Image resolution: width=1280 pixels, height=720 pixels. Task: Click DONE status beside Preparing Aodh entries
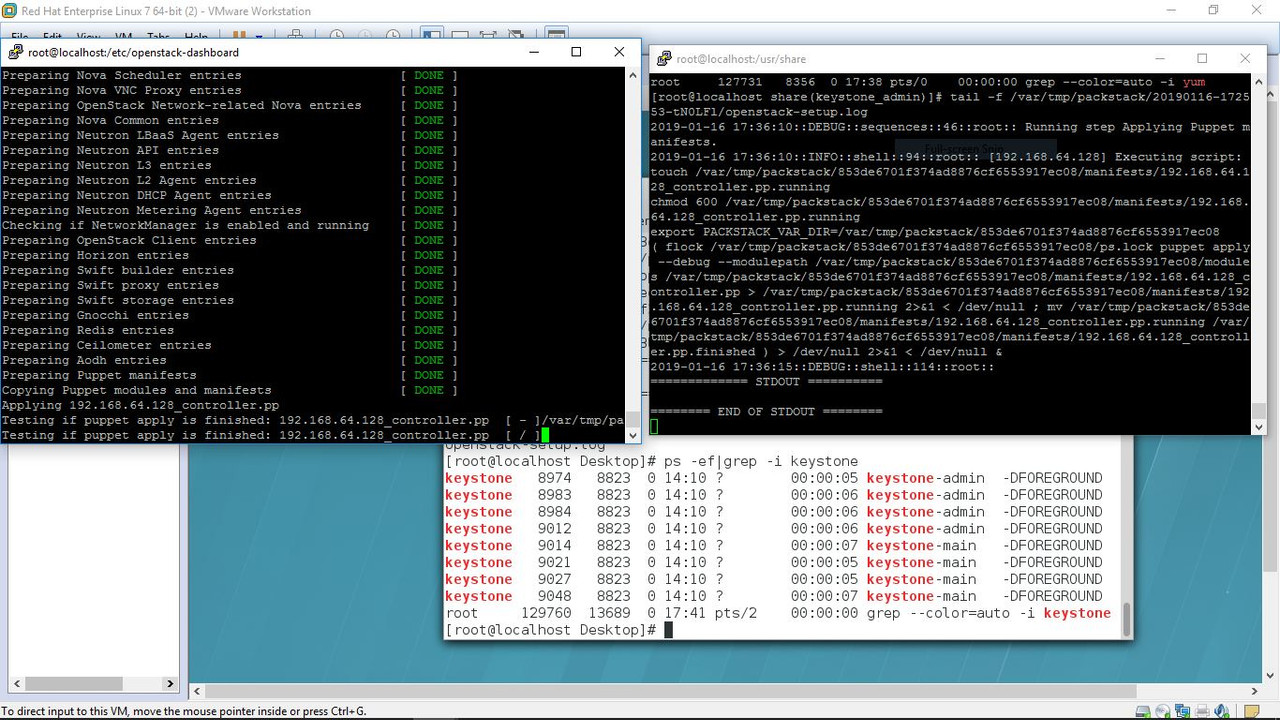[429, 360]
